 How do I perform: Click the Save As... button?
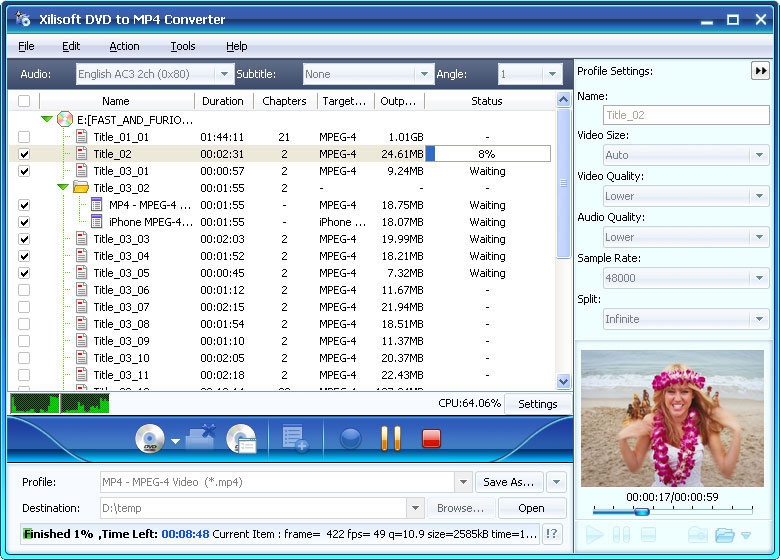pyautogui.click(x=509, y=482)
